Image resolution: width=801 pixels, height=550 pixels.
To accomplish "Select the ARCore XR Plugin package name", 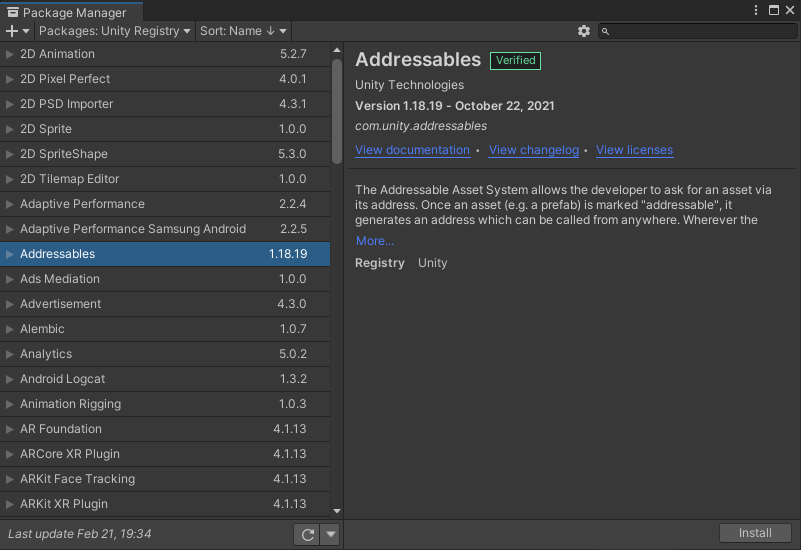I will tap(70, 455).
